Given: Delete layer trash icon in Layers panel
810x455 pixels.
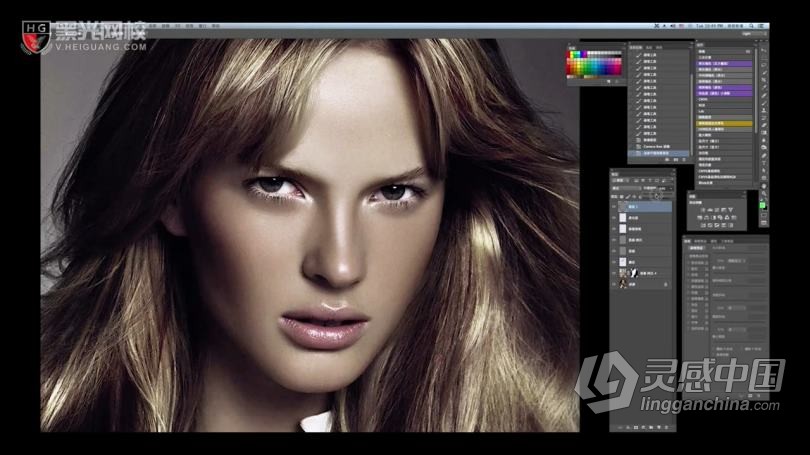Looking at the screenshot, I should coord(666,428).
